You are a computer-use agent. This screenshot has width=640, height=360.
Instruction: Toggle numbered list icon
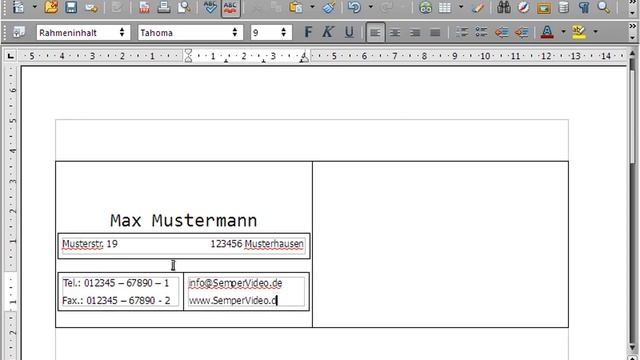click(462, 33)
